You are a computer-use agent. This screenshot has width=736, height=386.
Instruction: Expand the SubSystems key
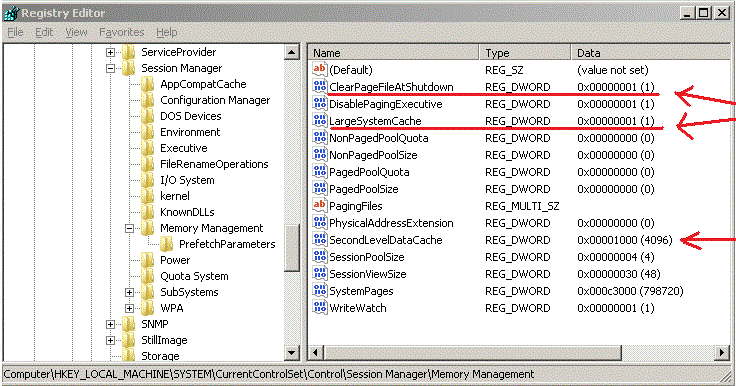click(129, 292)
